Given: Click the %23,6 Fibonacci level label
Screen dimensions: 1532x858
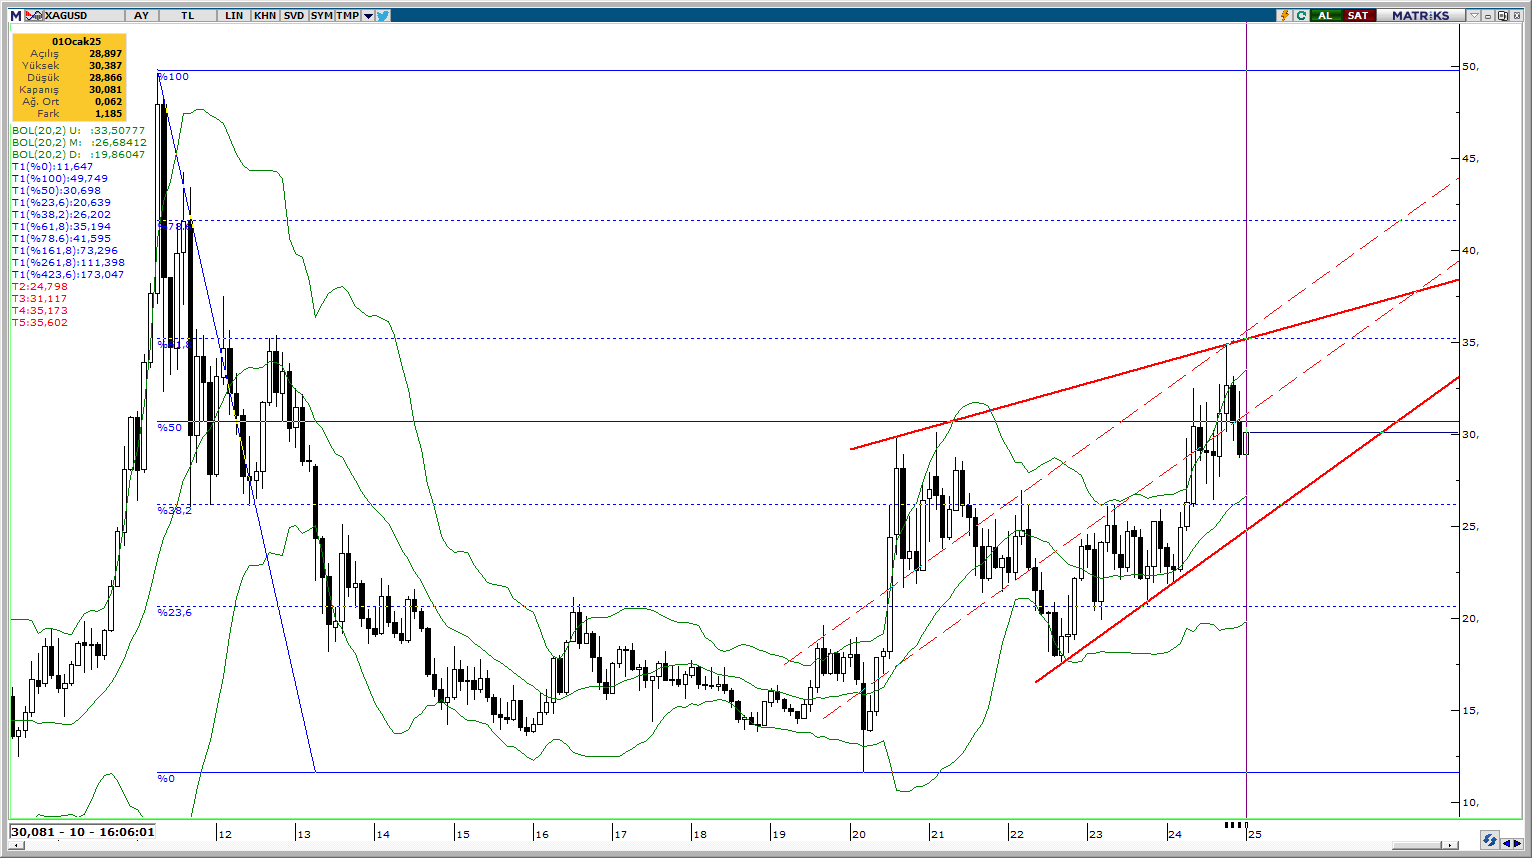Looking at the screenshot, I should [175, 612].
